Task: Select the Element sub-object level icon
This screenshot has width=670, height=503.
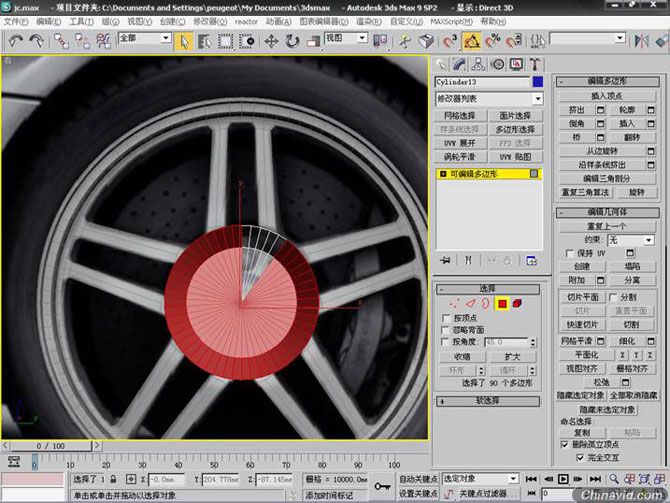Action: pos(517,304)
